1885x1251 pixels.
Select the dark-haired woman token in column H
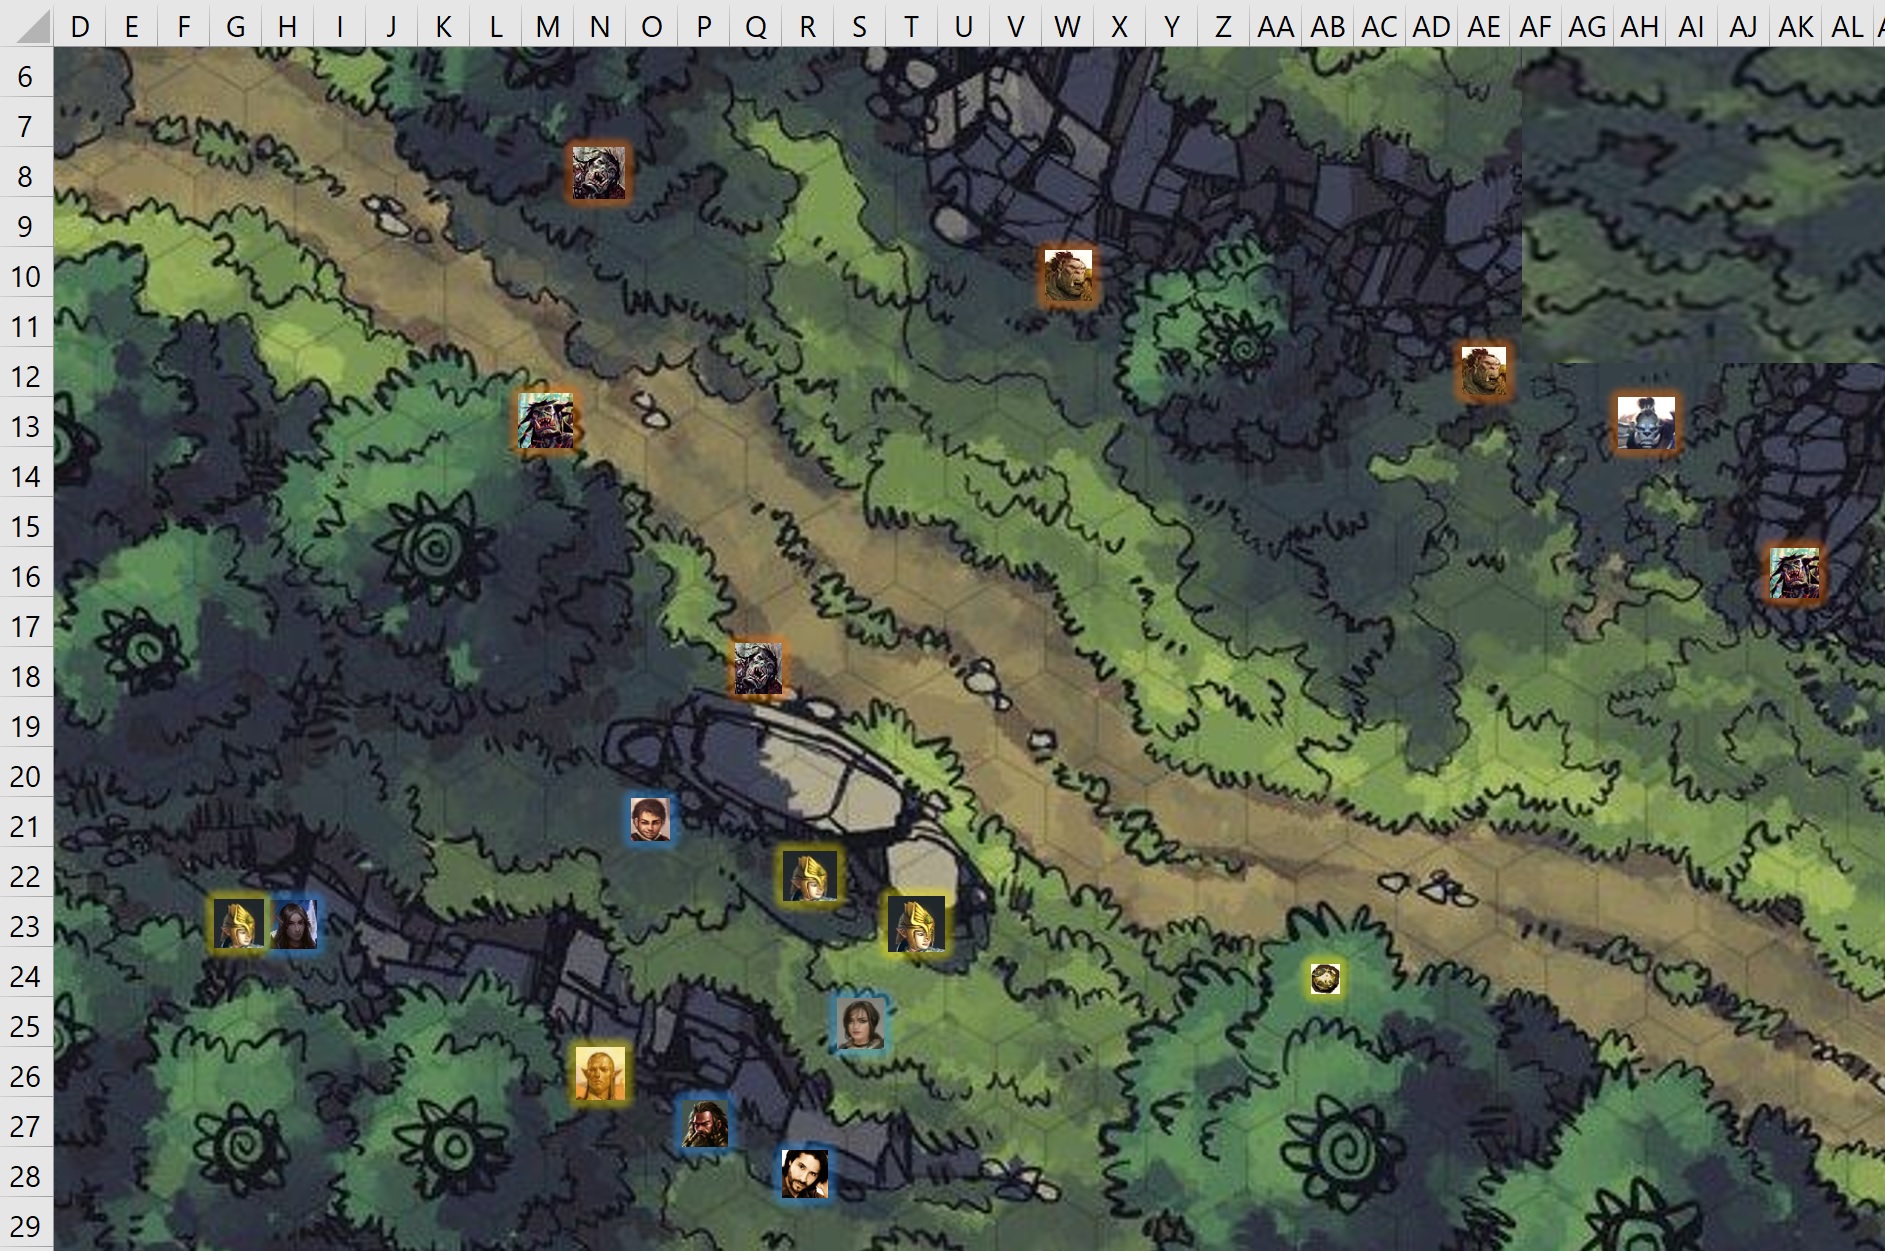pos(295,924)
